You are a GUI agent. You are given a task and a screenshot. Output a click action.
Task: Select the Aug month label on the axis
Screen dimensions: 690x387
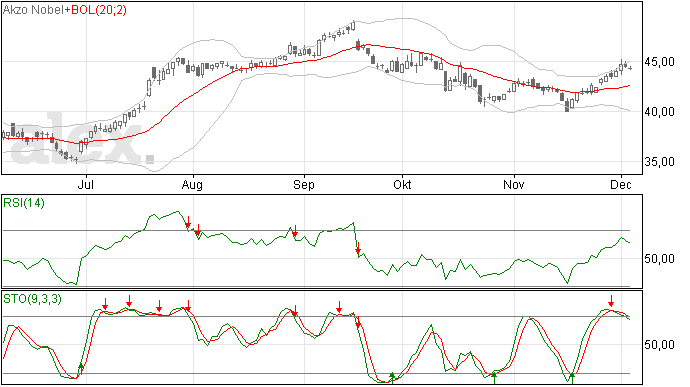192,185
